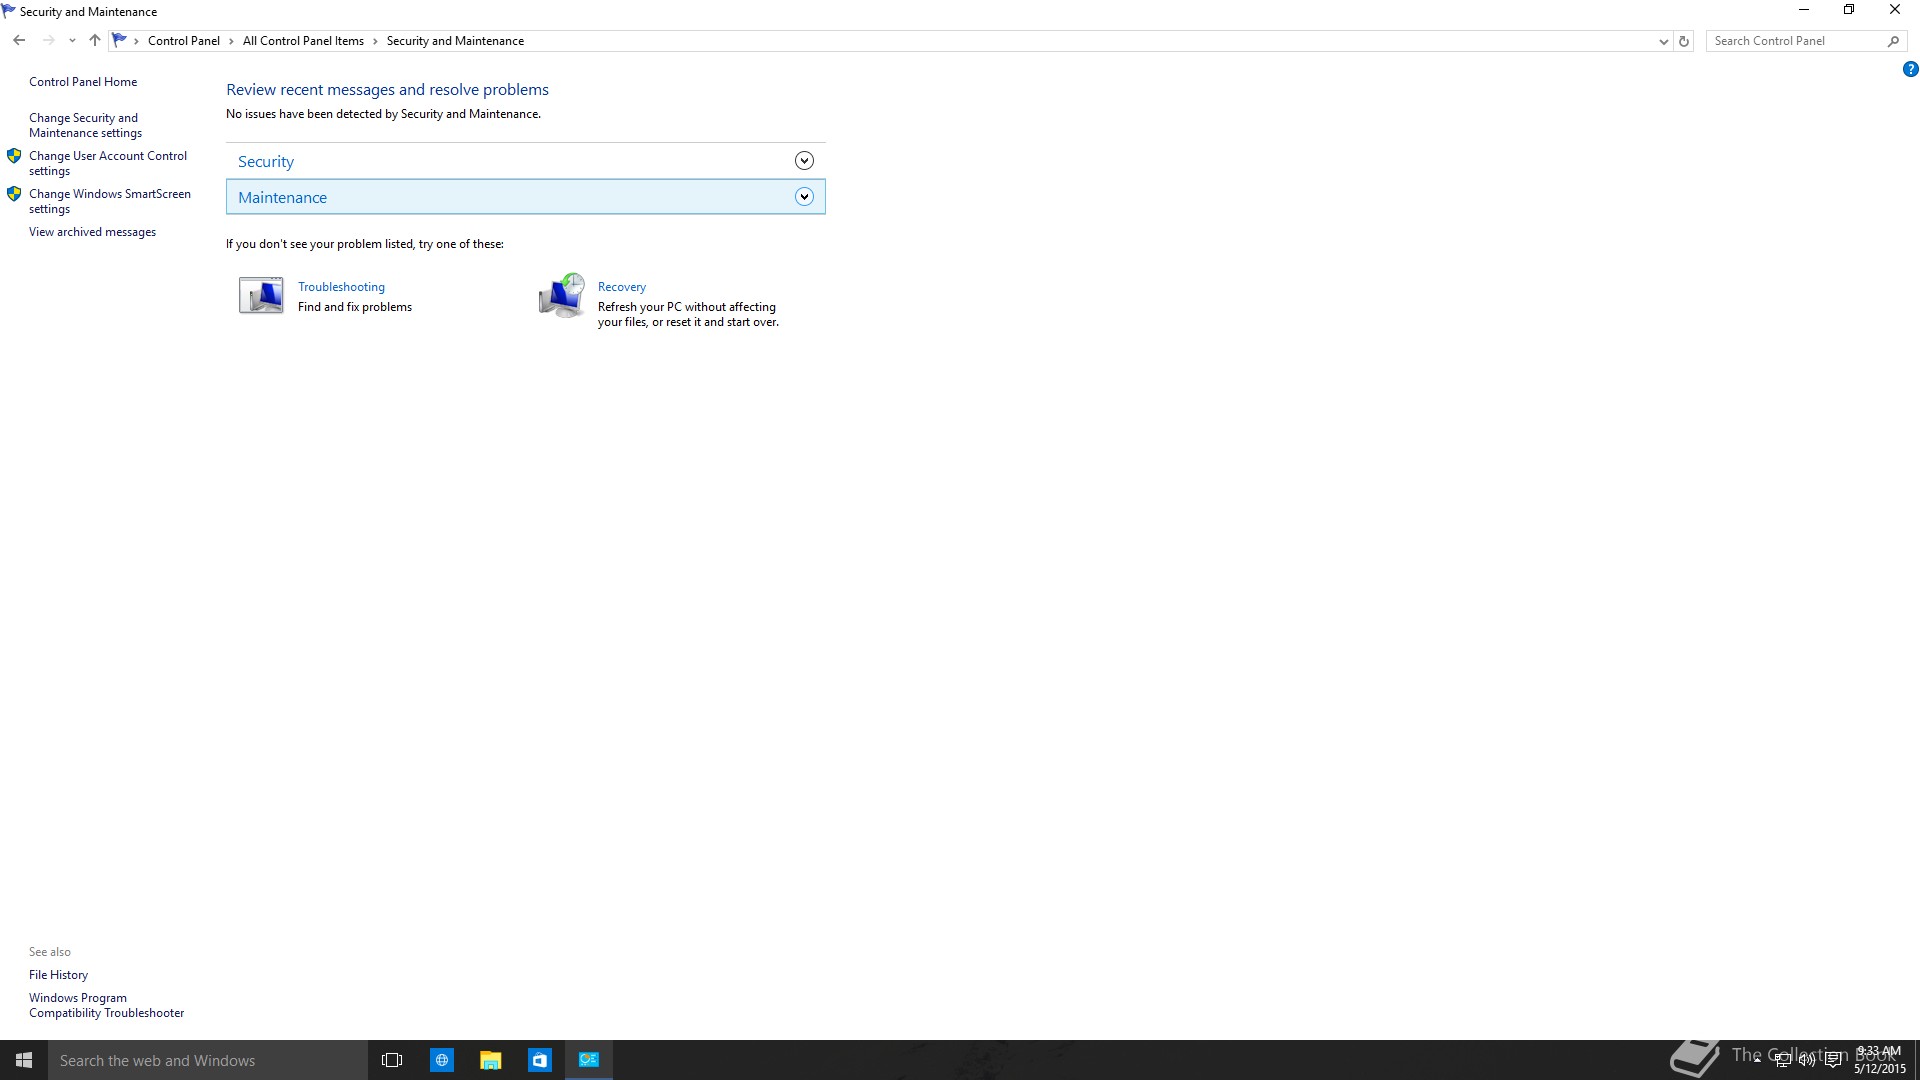Open the Windows Start menu
Screen dimensions: 1920x1080
[24, 1060]
